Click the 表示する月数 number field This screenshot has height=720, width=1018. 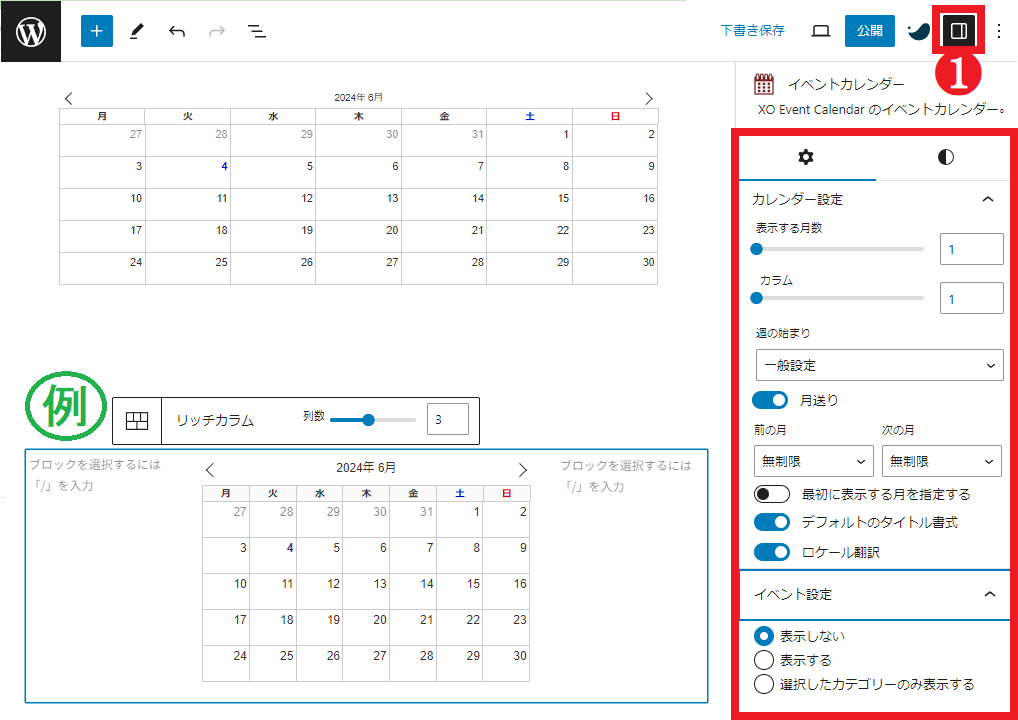[x=971, y=249]
